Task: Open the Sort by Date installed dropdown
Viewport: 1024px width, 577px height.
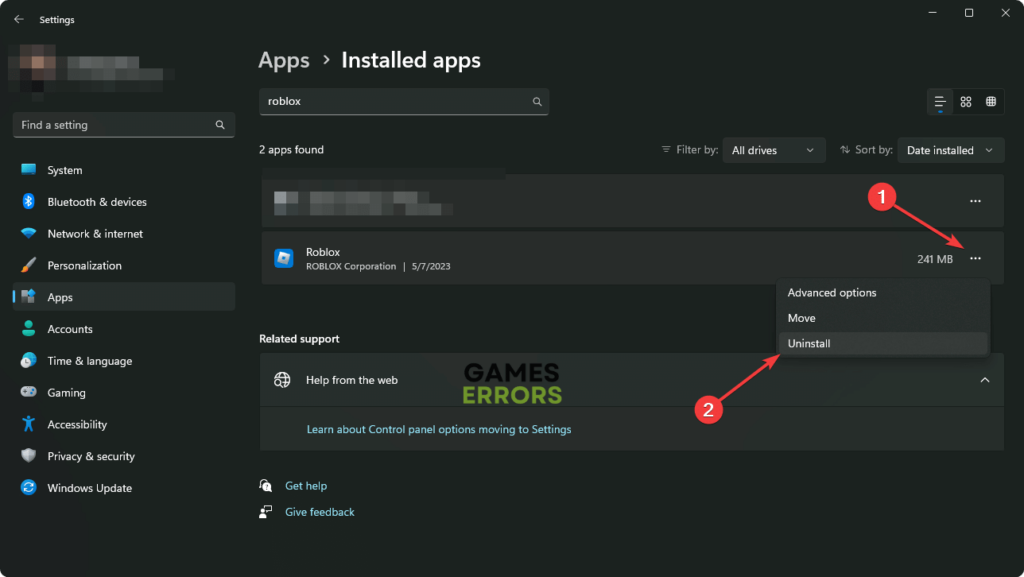Action: [950, 150]
